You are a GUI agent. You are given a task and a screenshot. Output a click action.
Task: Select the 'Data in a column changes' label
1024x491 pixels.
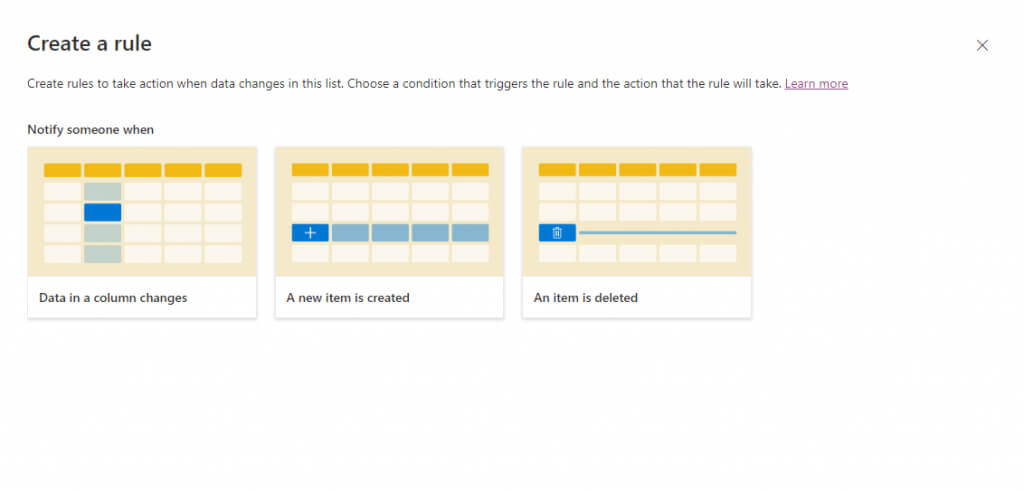[x=113, y=298]
